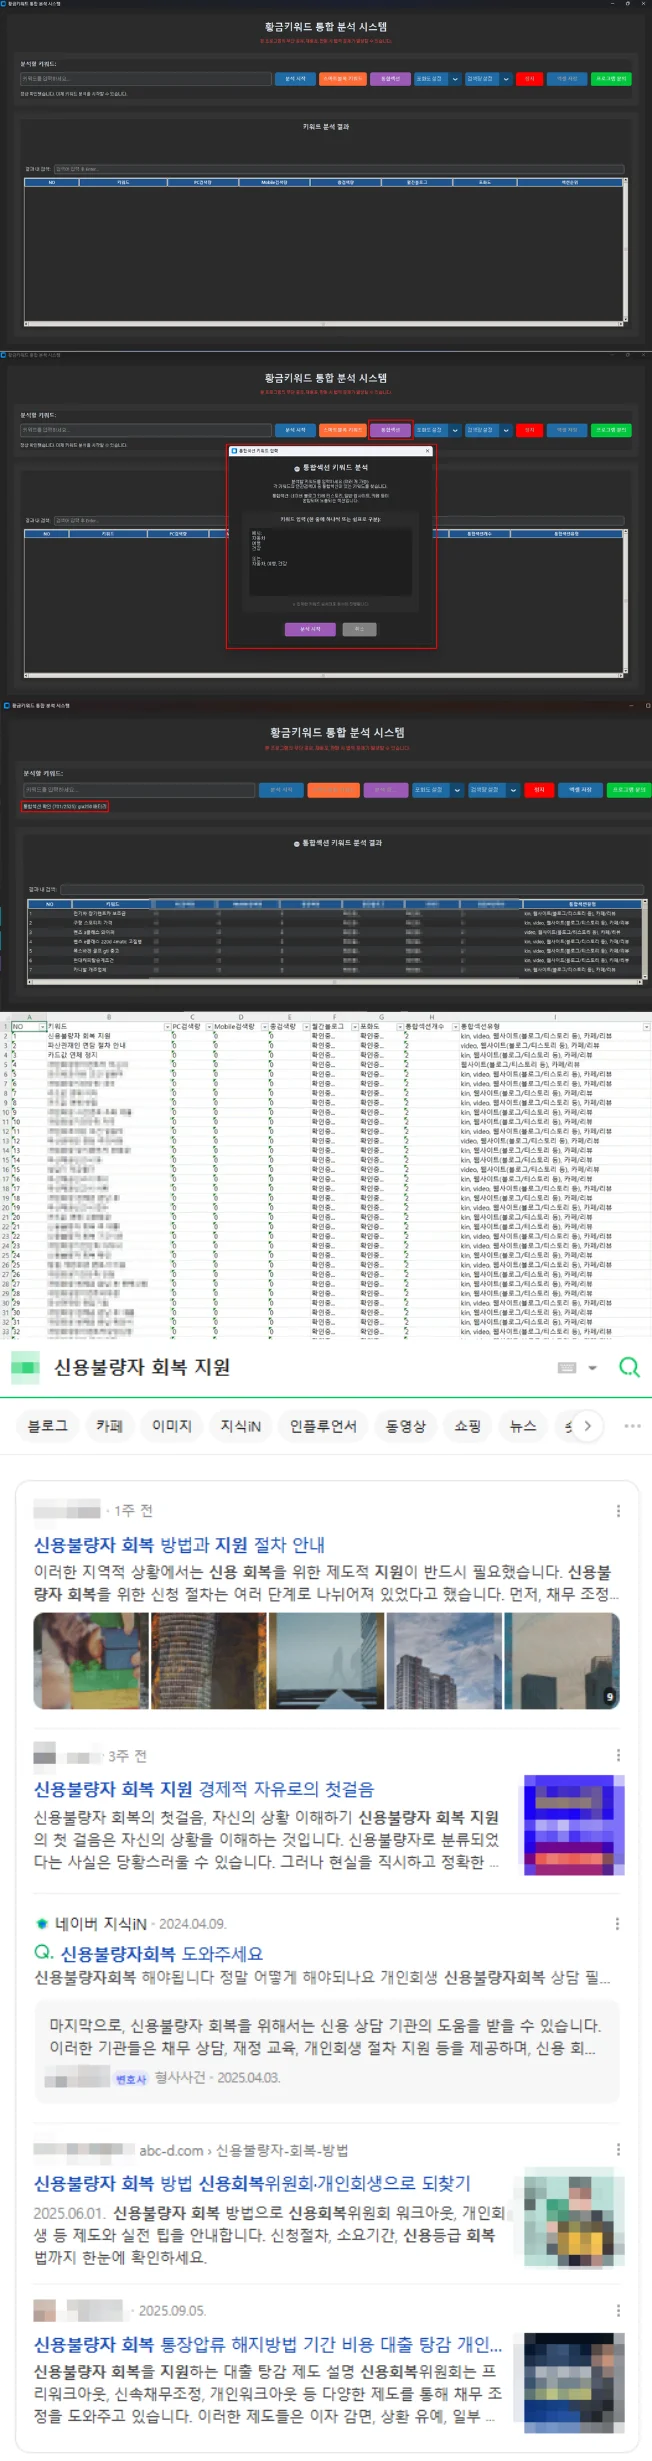Open kebab menu for '경제적 자유로의 첫걸음' result
The width and height of the screenshot is (652, 2461).
pos(618,1755)
